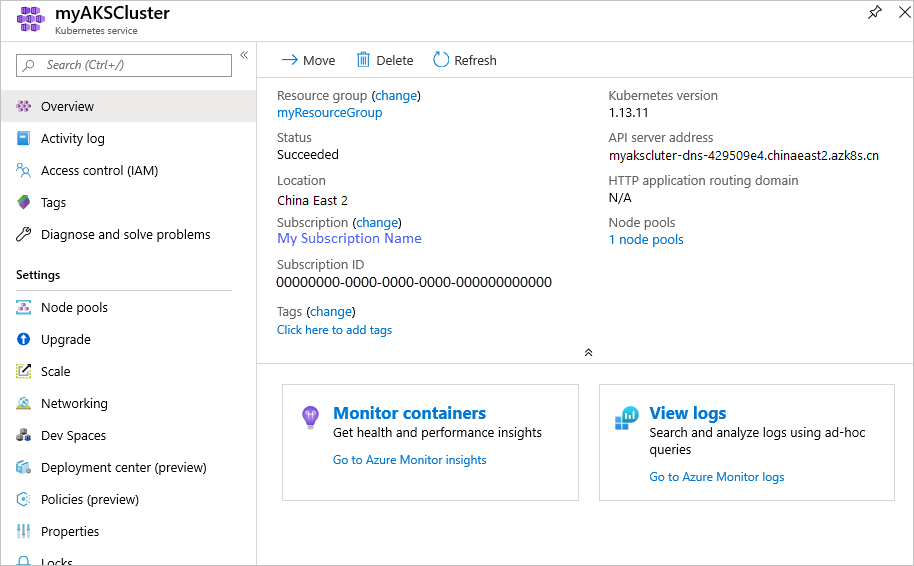Select the Node pools menu item

tap(74, 308)
